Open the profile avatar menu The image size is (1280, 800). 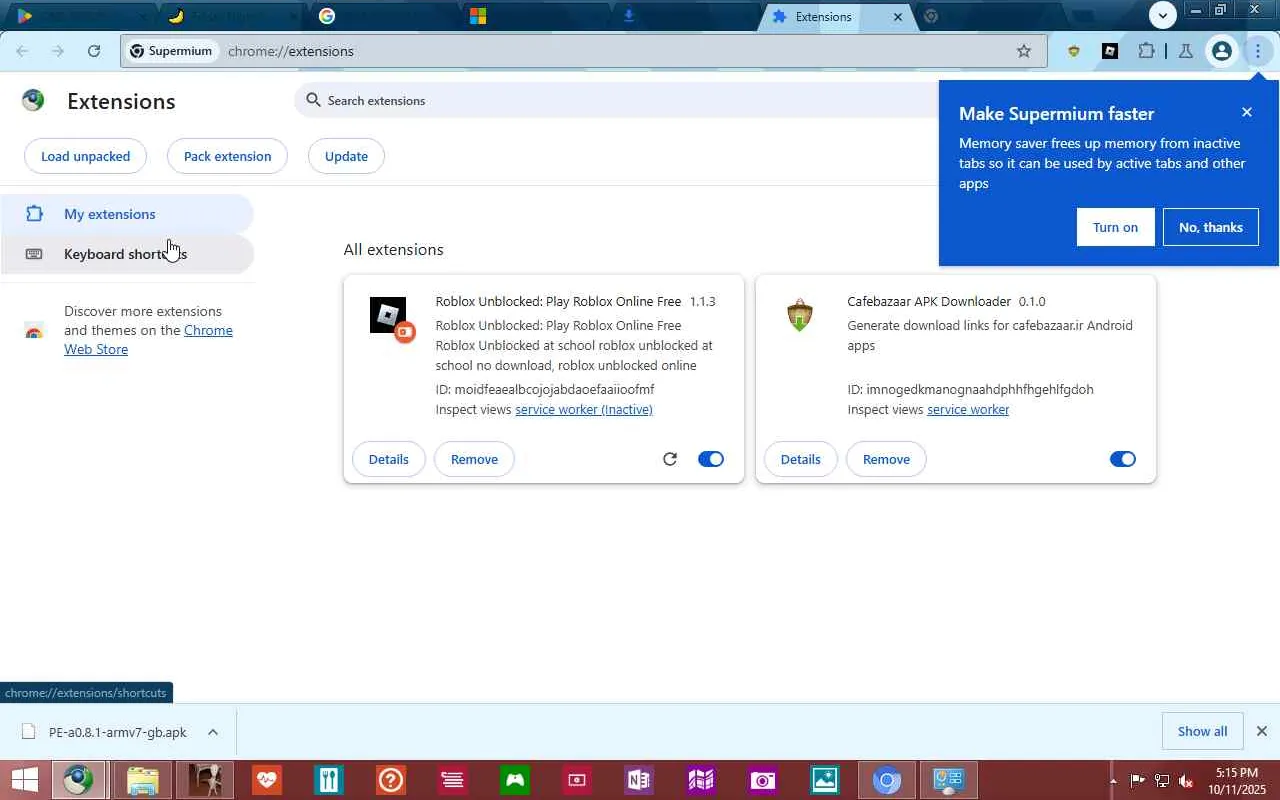click(1221, 51)
